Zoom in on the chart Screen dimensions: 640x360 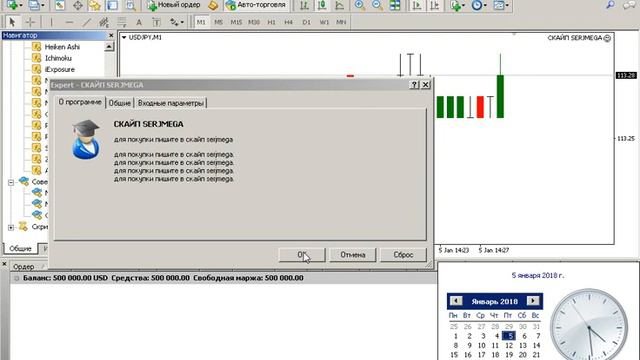[x=360, y=5]
